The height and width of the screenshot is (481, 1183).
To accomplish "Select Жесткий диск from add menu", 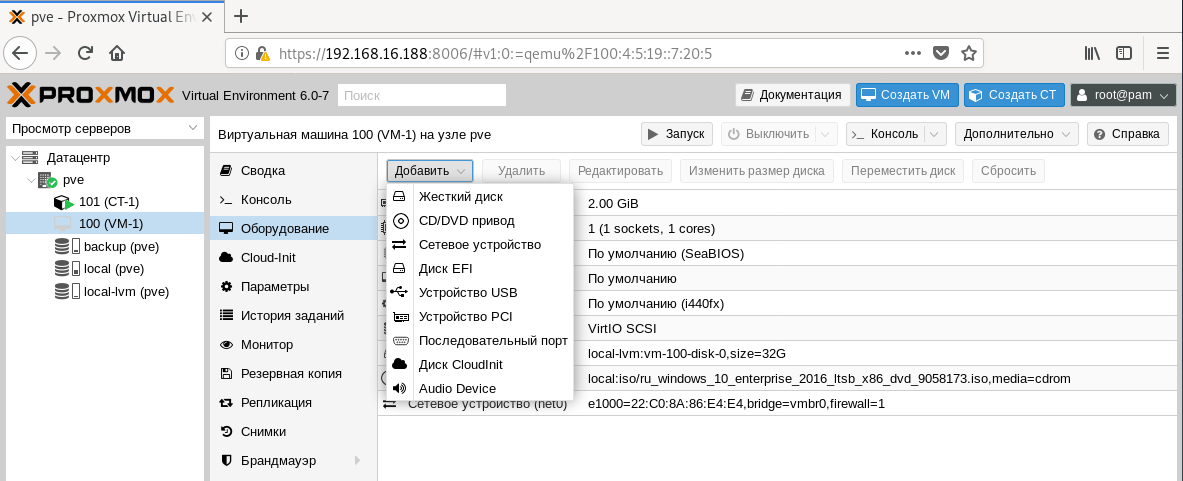I will (480, 197).
